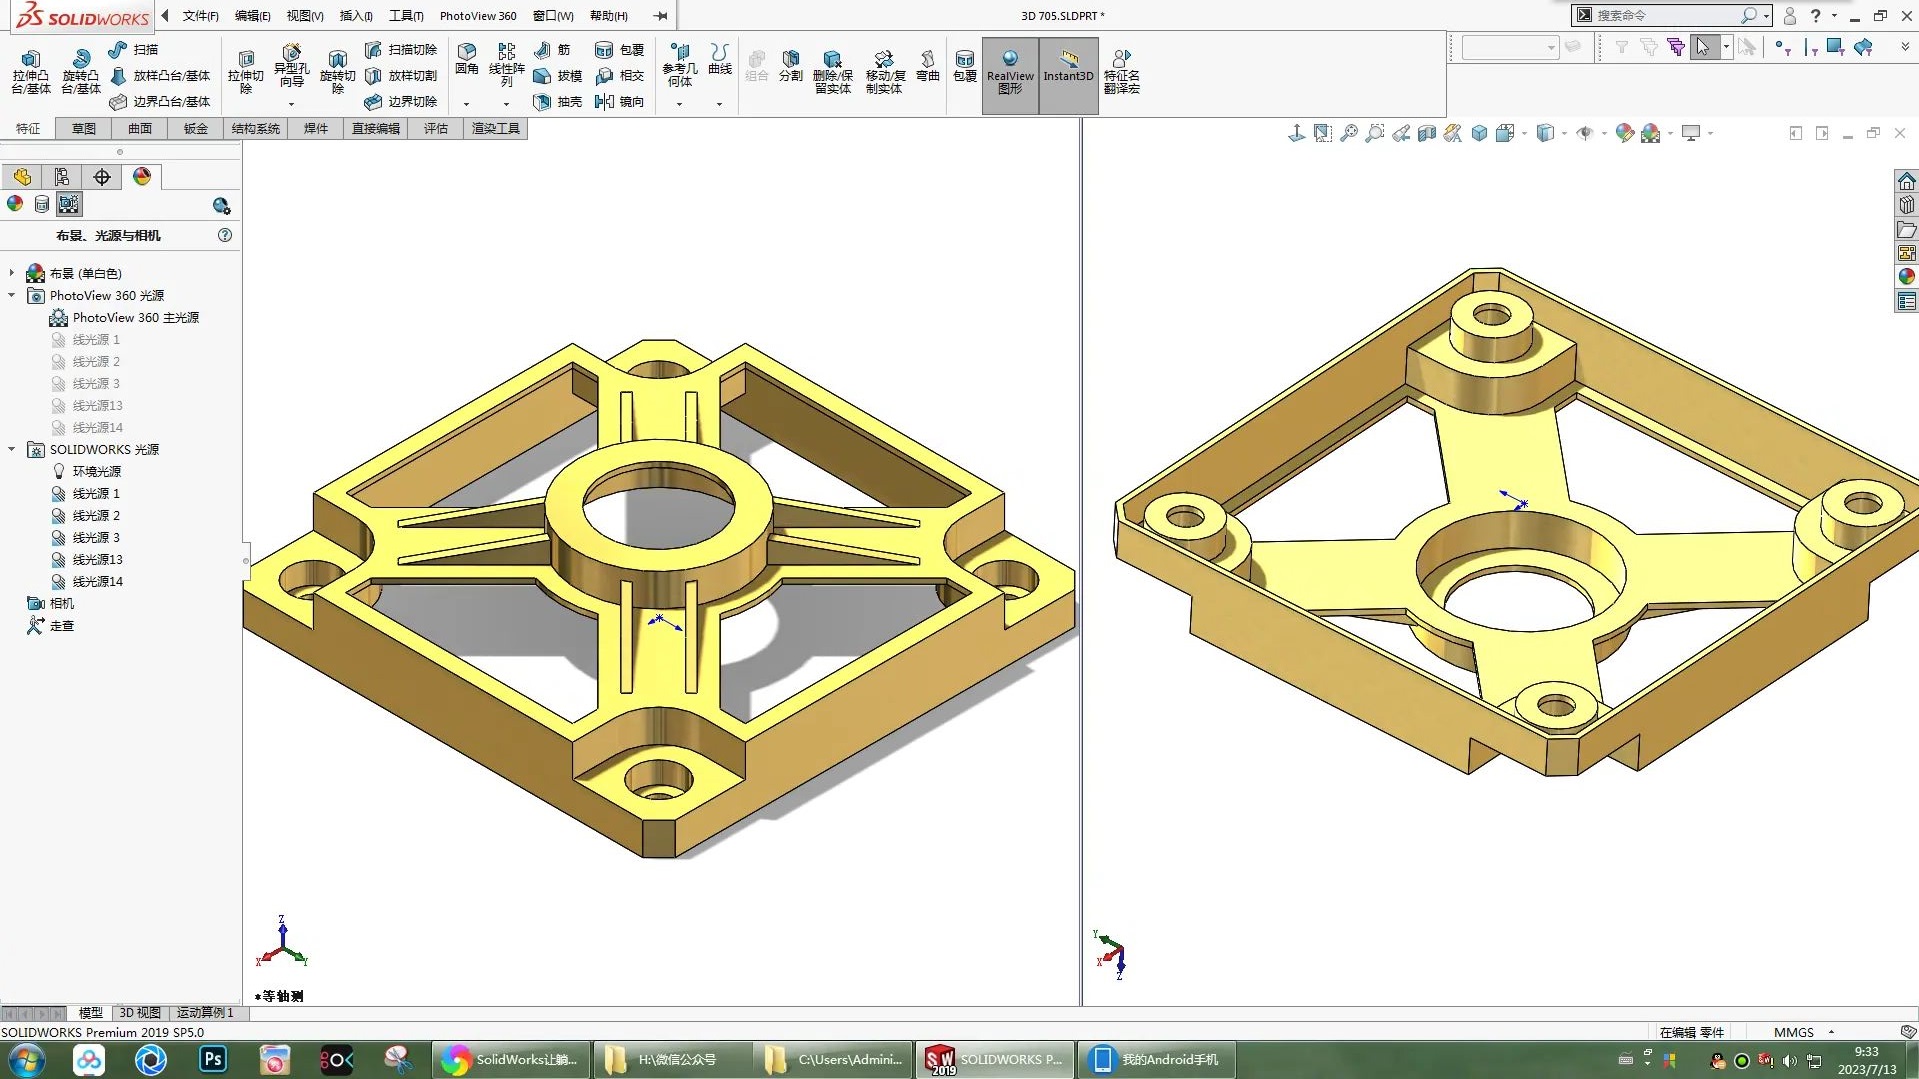Click the Move/Copy Bodies (移动/复制实体) tool
1919x1079 pixels.
coord(884,71)
